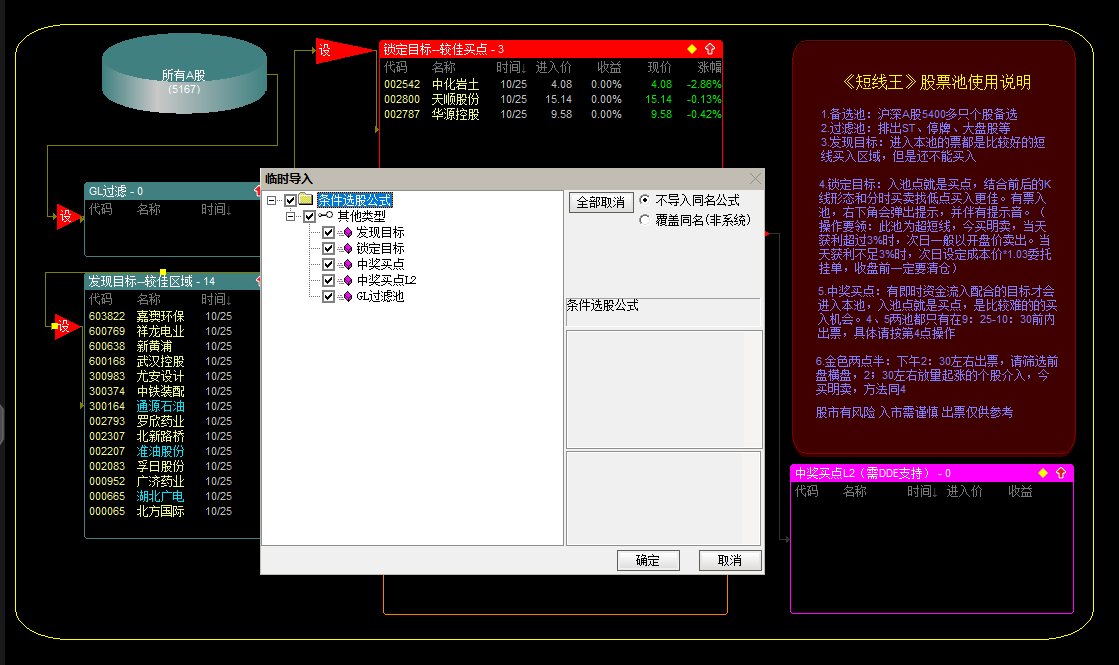
Task: Collapse the 其他类型 tree branch
Action: click(x=291, y=216)
